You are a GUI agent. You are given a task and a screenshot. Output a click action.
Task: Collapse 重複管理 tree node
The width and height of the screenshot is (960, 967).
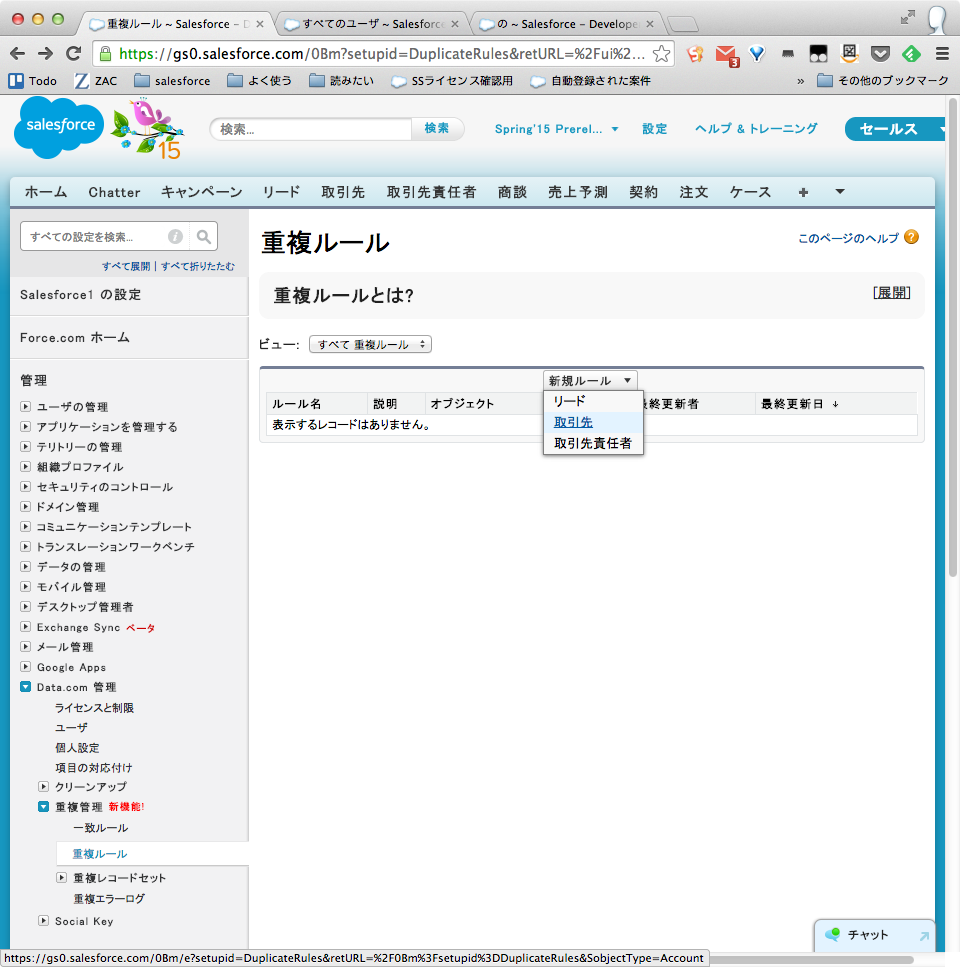[43, 807]
